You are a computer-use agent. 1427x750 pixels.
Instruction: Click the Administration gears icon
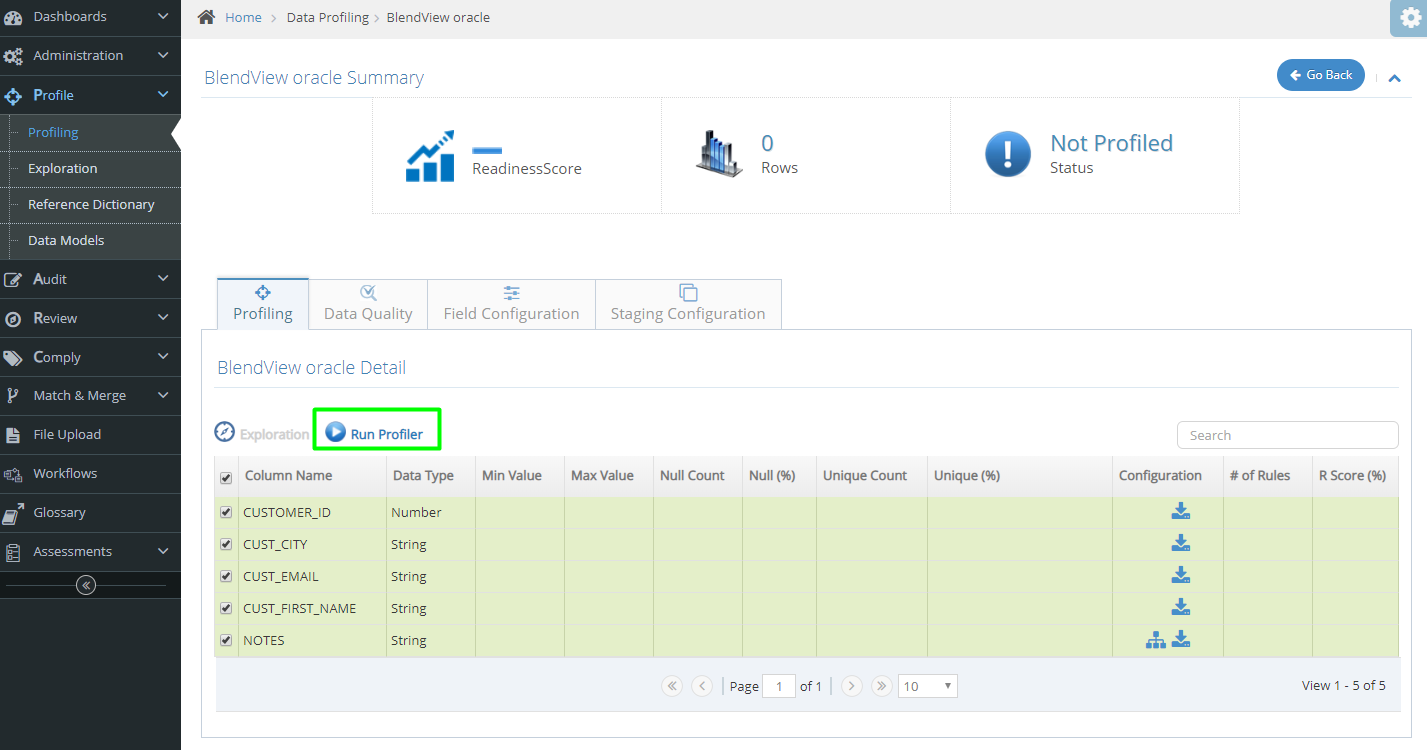13,56
